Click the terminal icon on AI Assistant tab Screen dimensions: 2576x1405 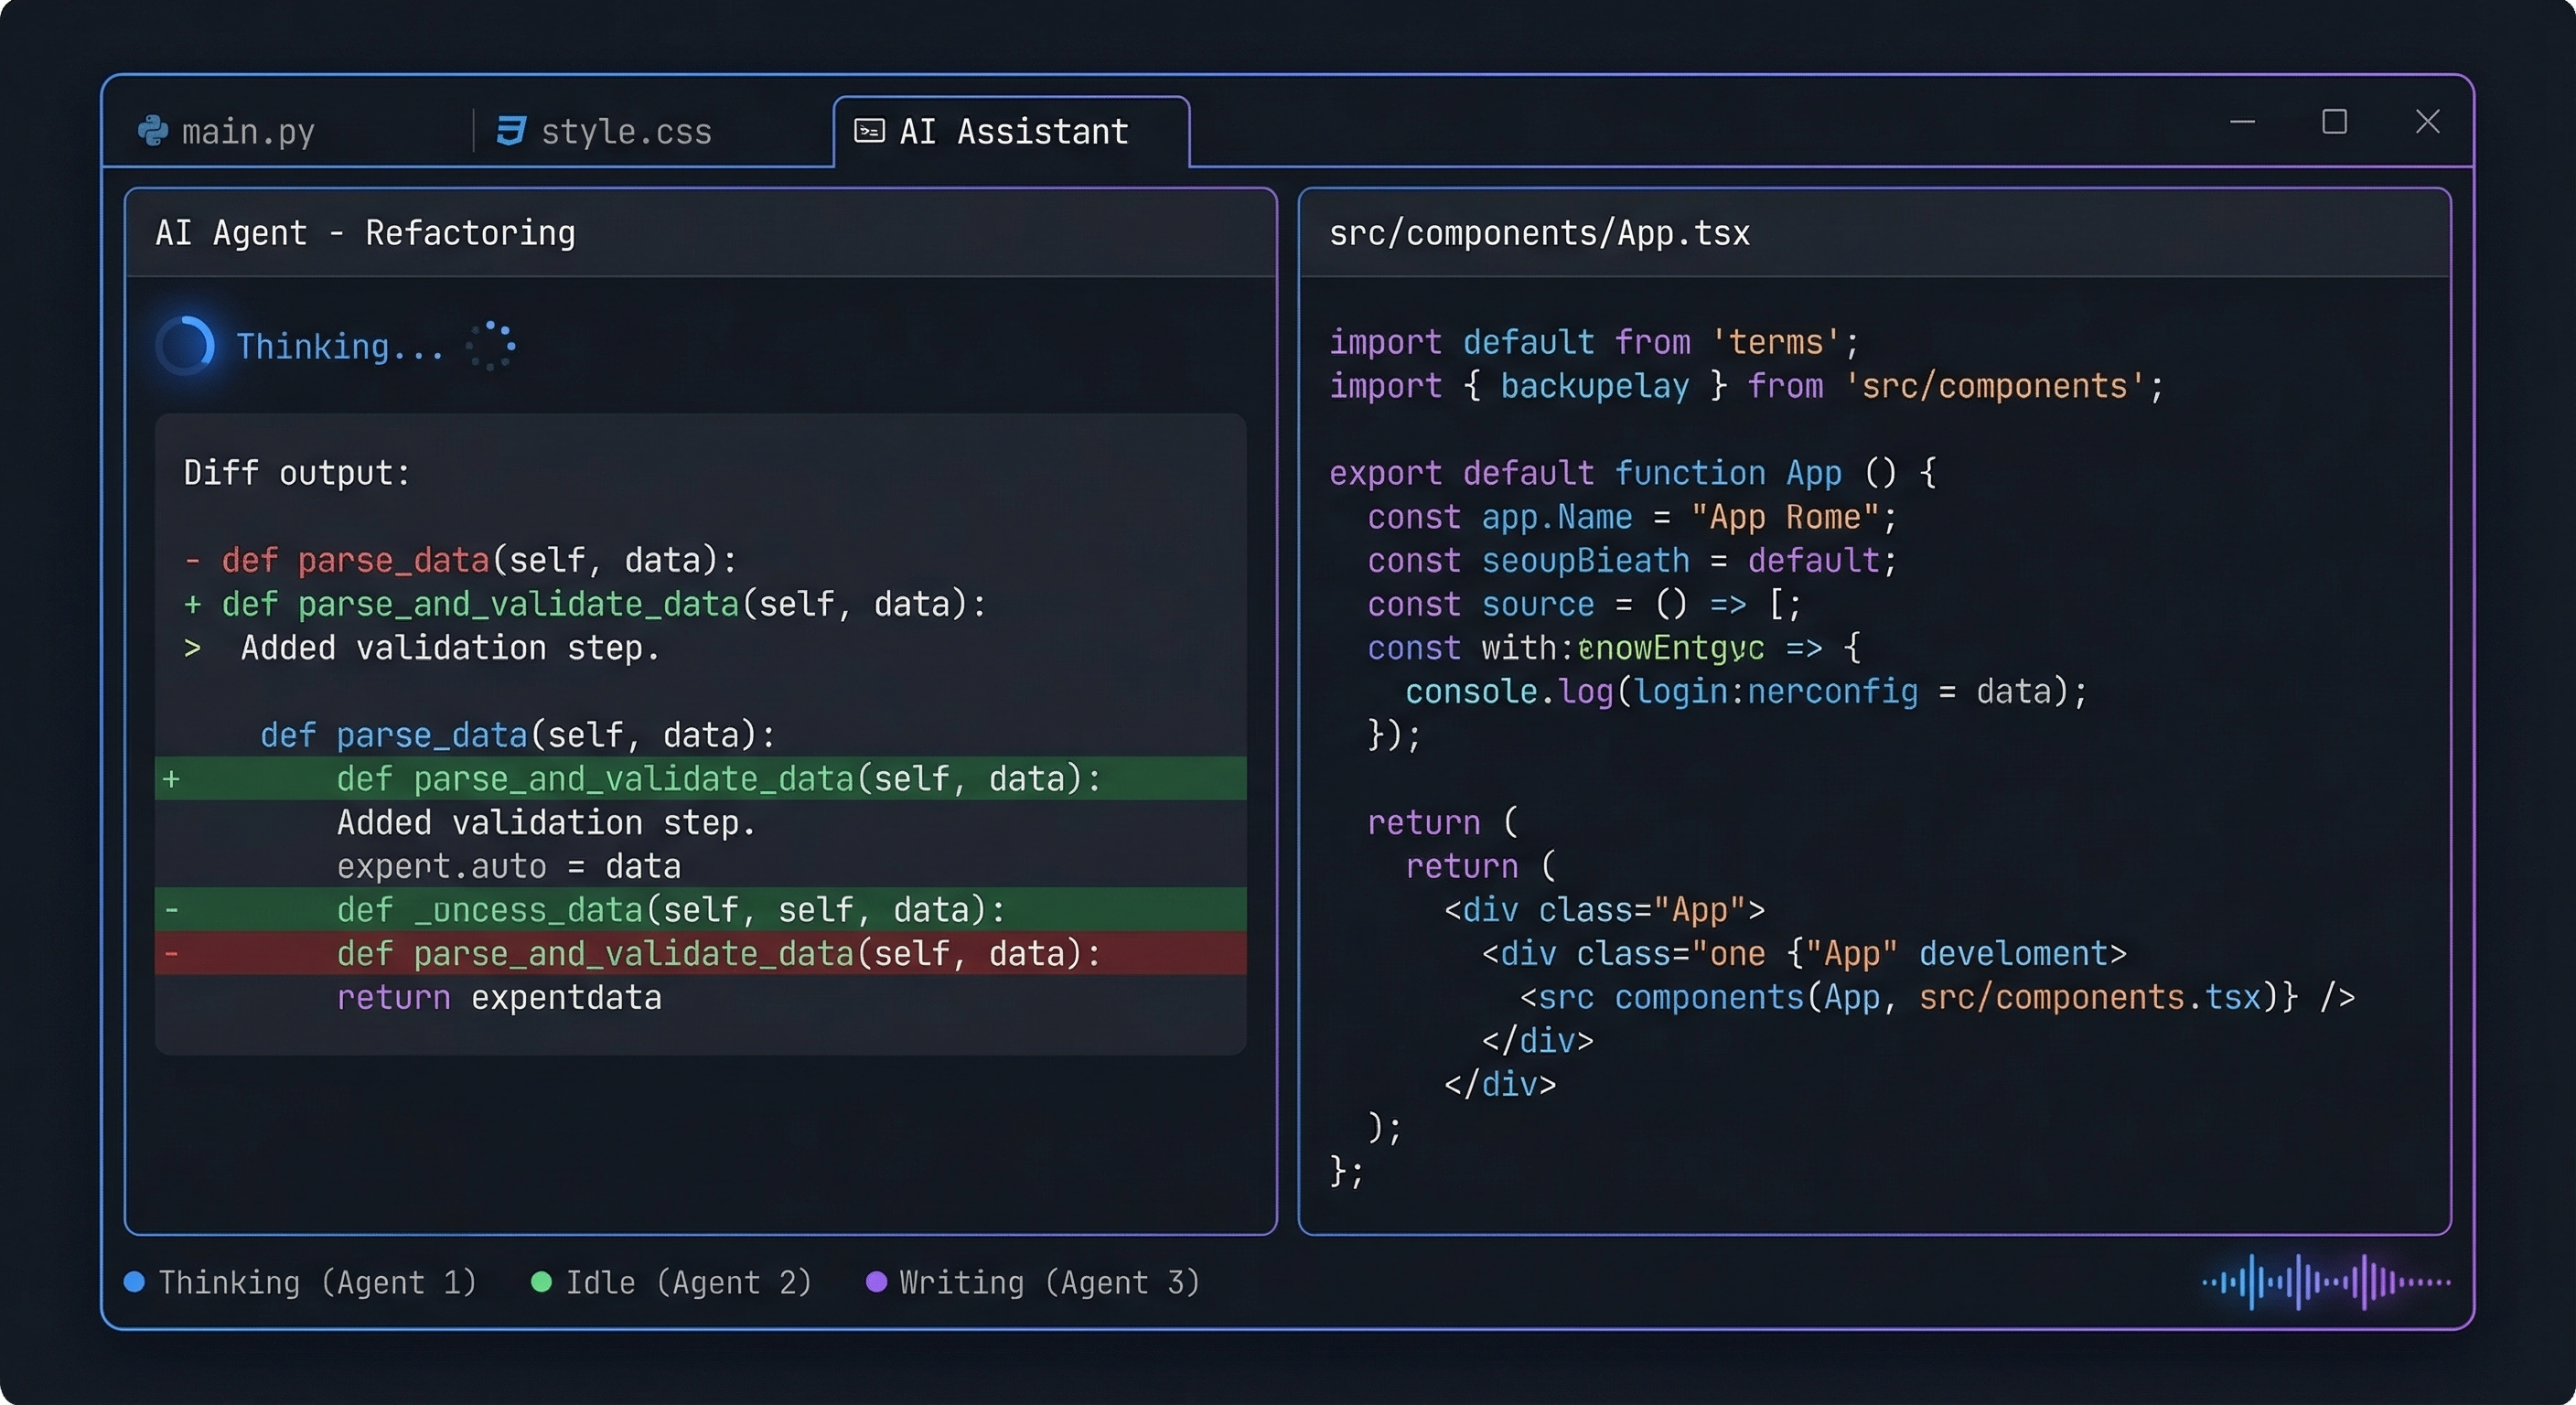point(868,130)
